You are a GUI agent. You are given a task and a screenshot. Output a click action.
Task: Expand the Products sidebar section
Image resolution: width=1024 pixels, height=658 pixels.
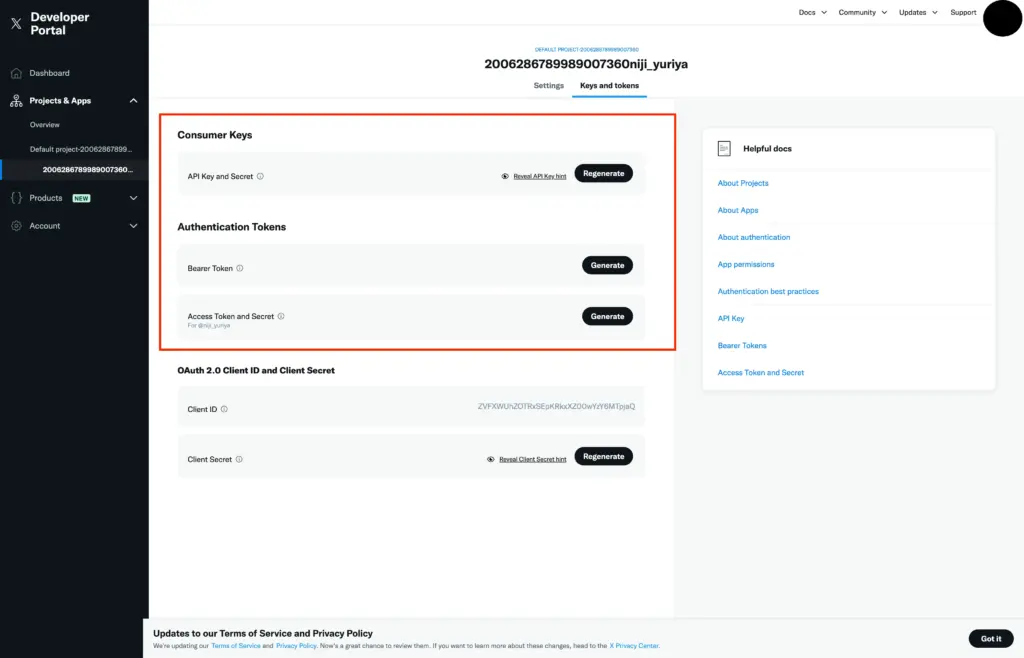pos(134,198)
